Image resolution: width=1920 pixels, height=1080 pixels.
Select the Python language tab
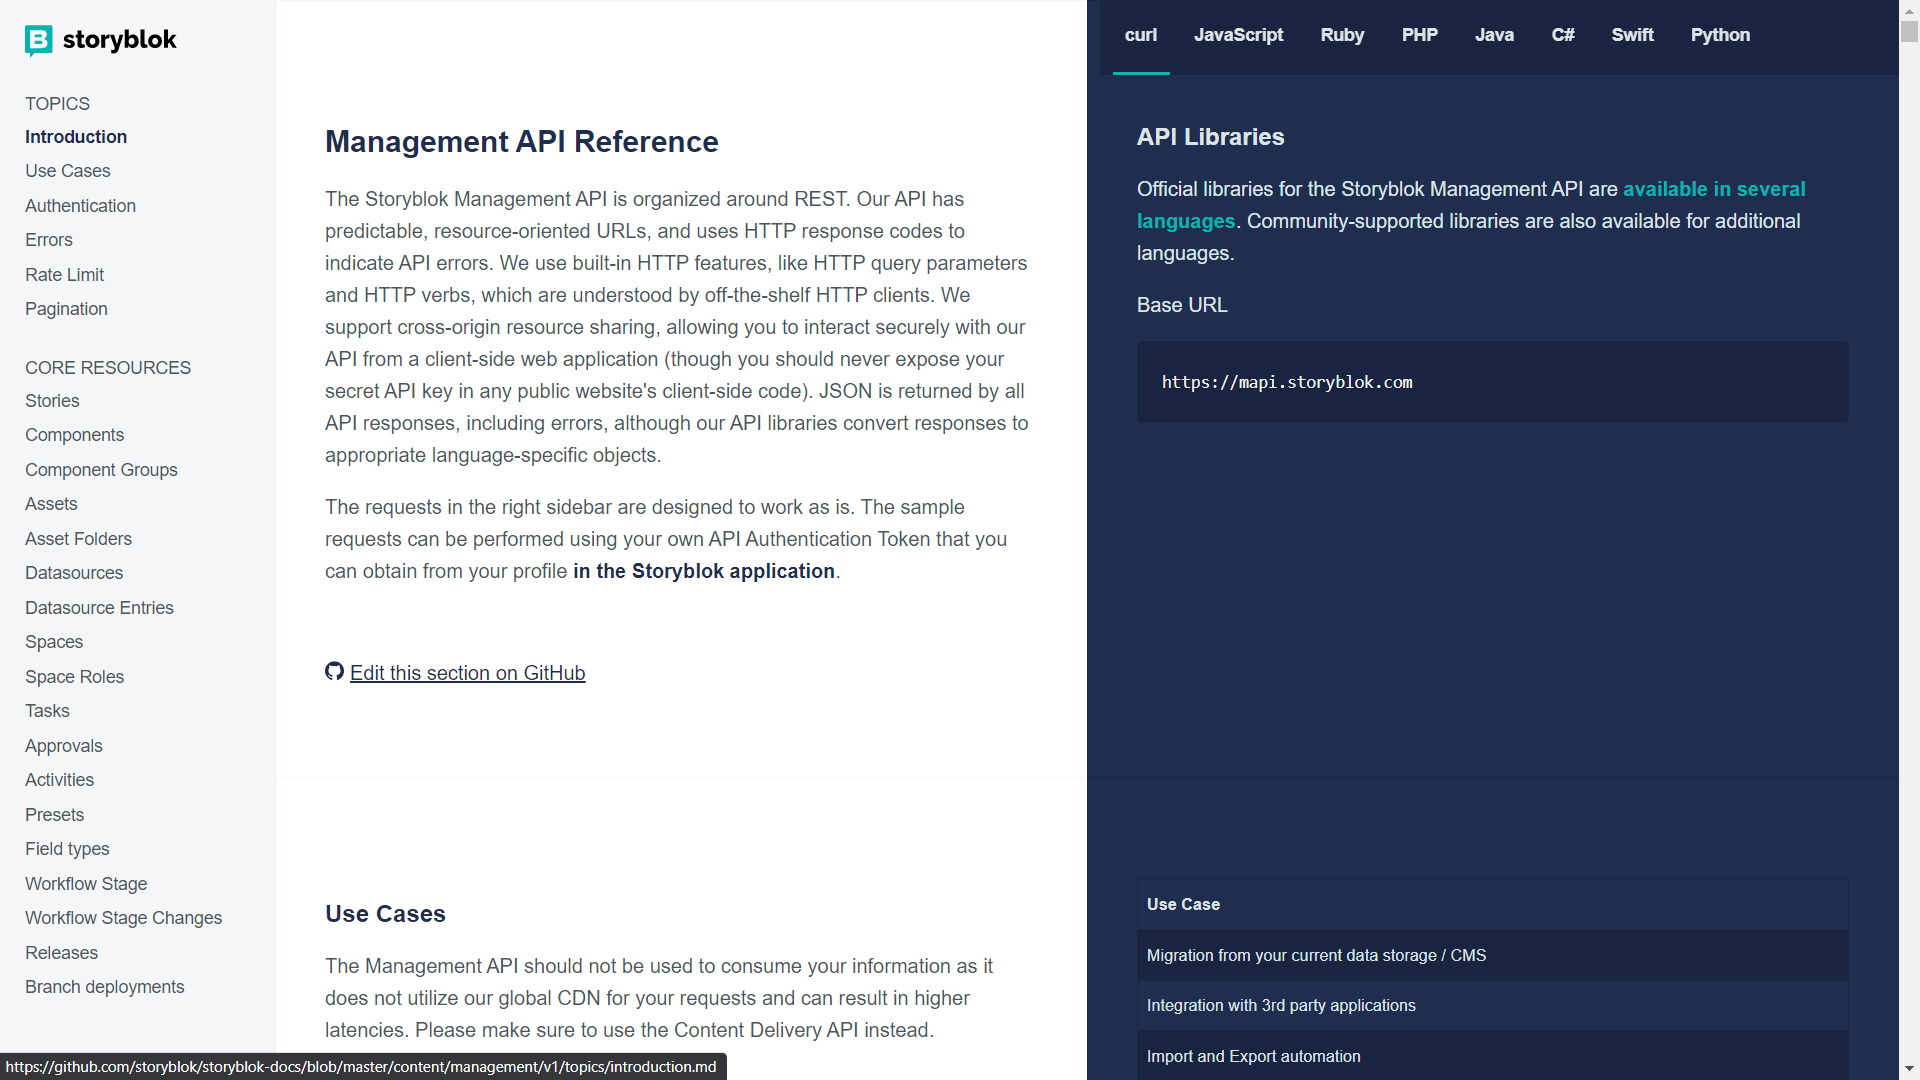coord(1720,35)
